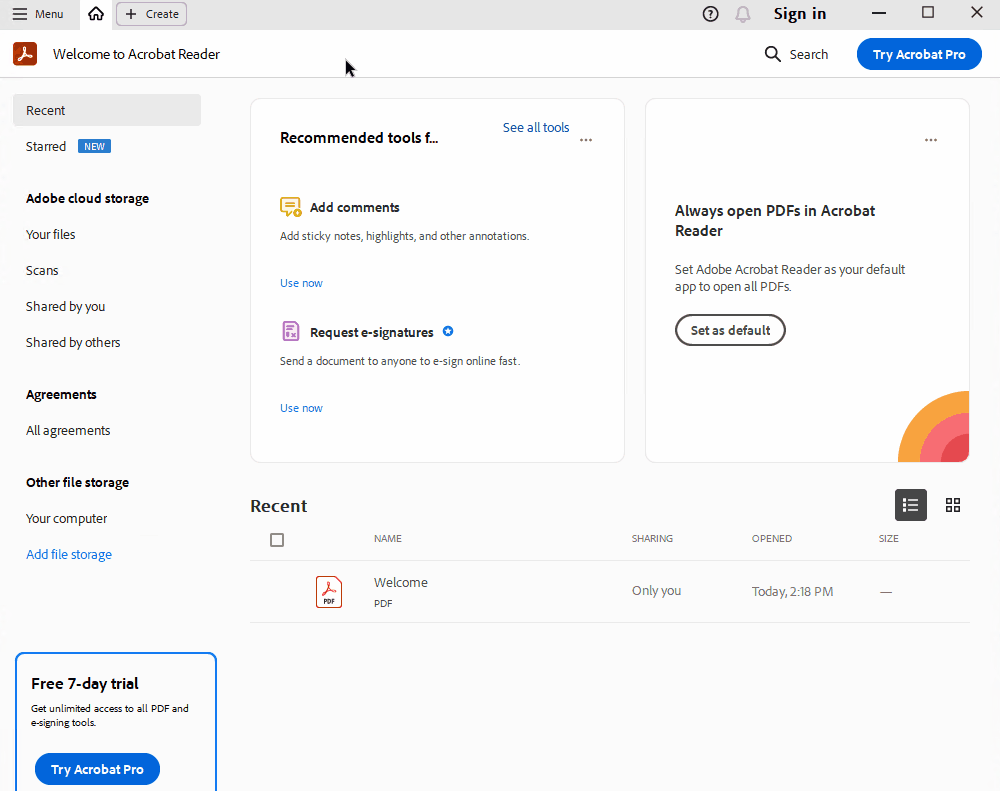
Task: Click the Add comments tool title
Action: [x=355, y=207]
